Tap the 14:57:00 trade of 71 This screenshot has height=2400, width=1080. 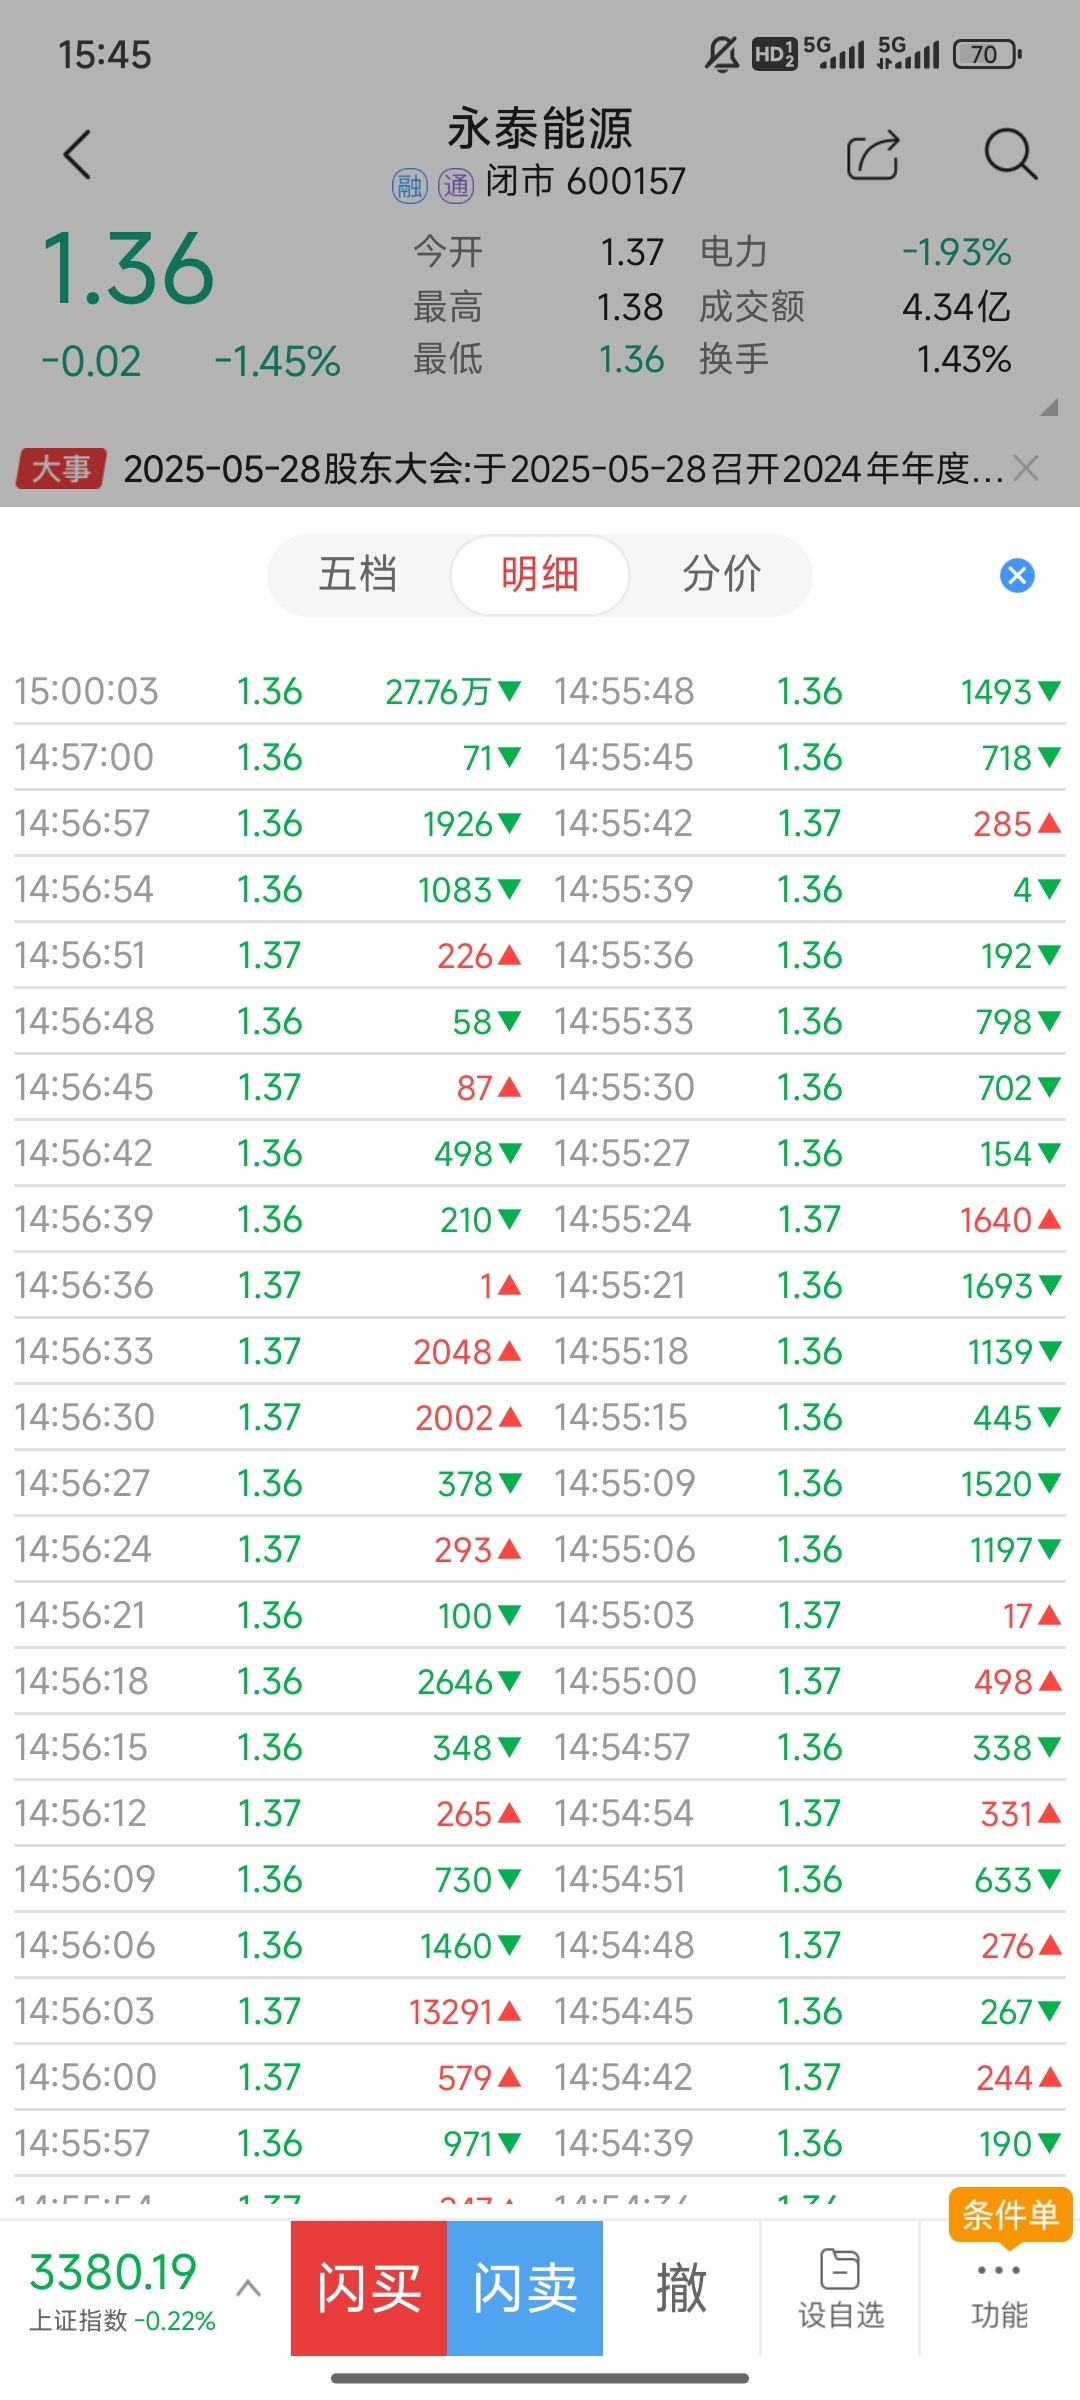(268, 757)
